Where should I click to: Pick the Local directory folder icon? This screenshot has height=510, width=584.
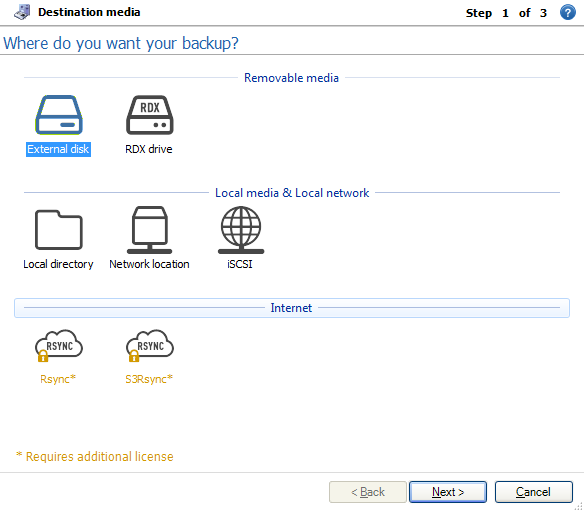59,230
